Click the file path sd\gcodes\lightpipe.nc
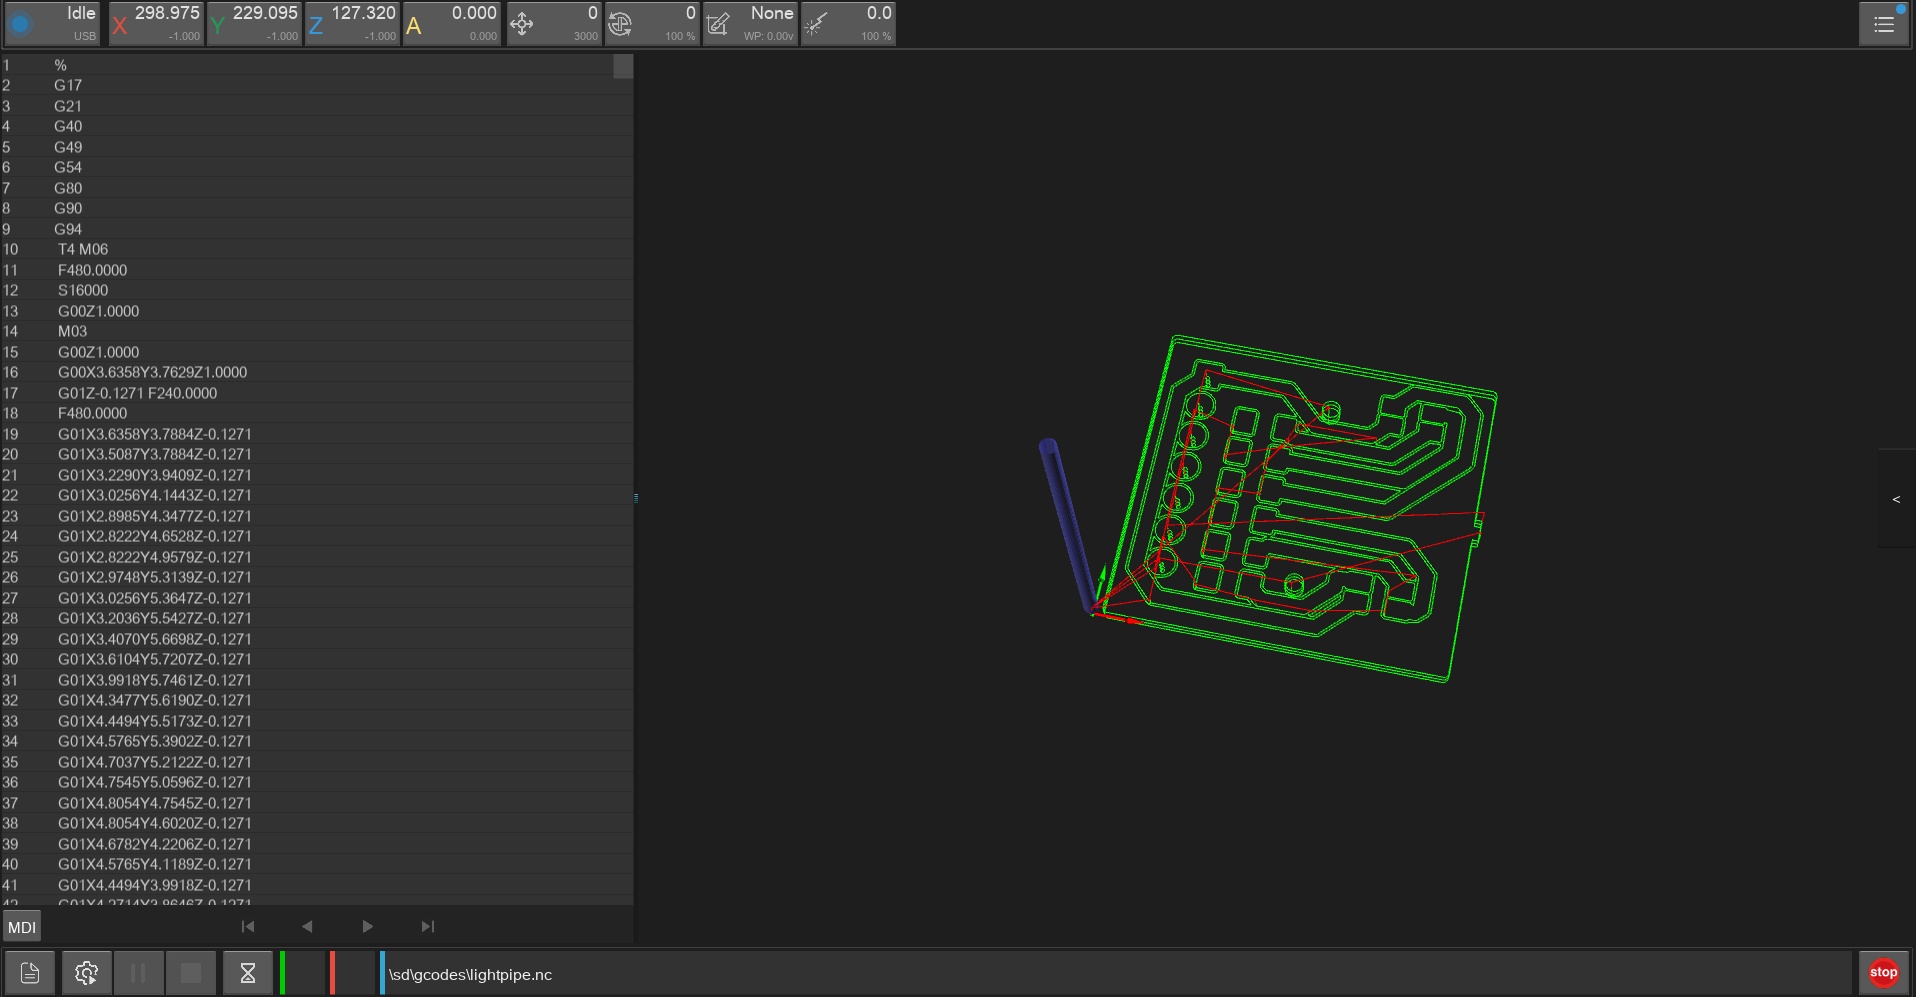Image resolution: width=1916 pixels, height=997 pixels. click(470, 973)
